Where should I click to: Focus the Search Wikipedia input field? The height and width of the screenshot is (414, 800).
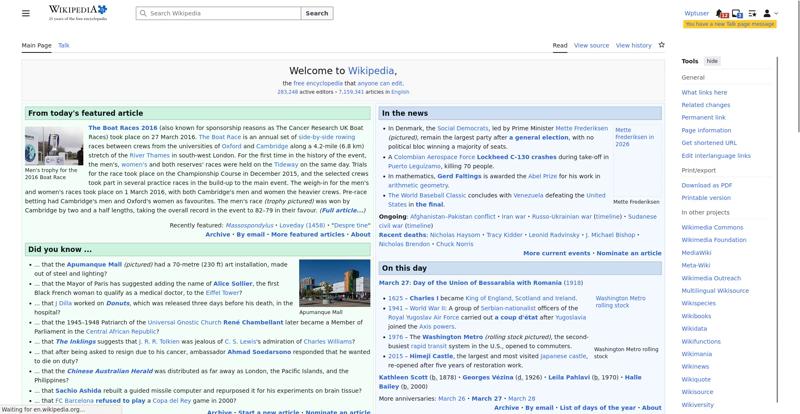(x=220, y=13)
